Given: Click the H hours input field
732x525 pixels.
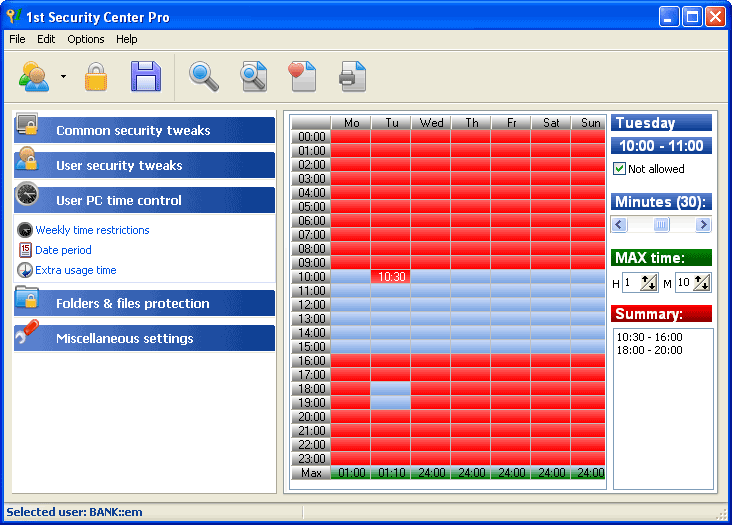Looking at the screenshot, I should coord(631,283).
